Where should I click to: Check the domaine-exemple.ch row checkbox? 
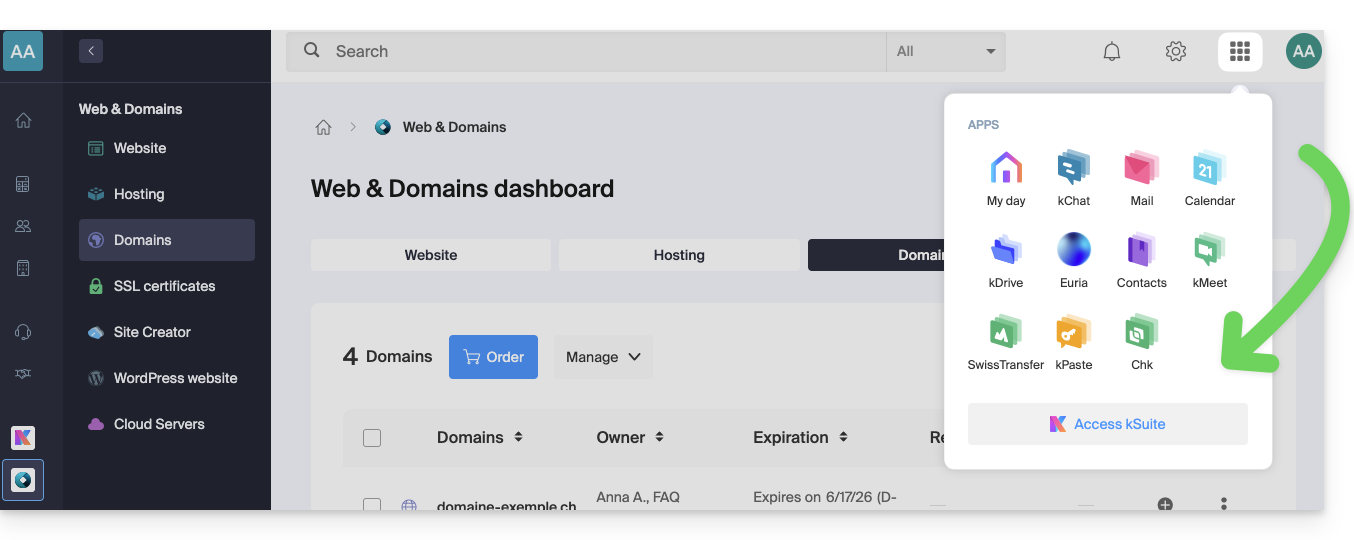click(372, 505)
